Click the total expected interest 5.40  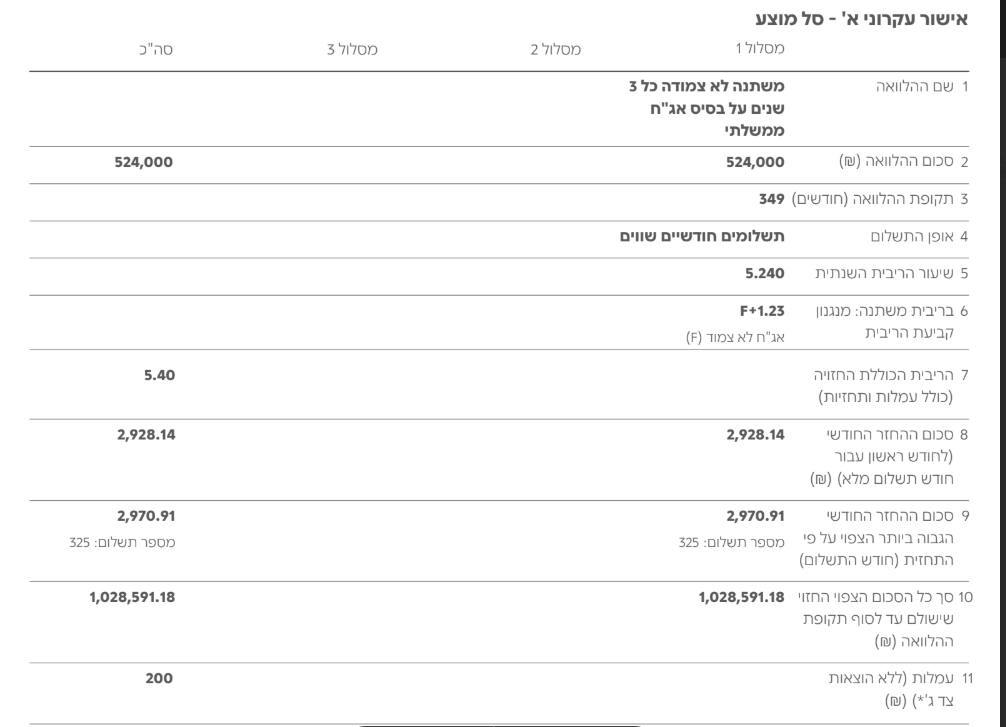click(x=158, y=377)
